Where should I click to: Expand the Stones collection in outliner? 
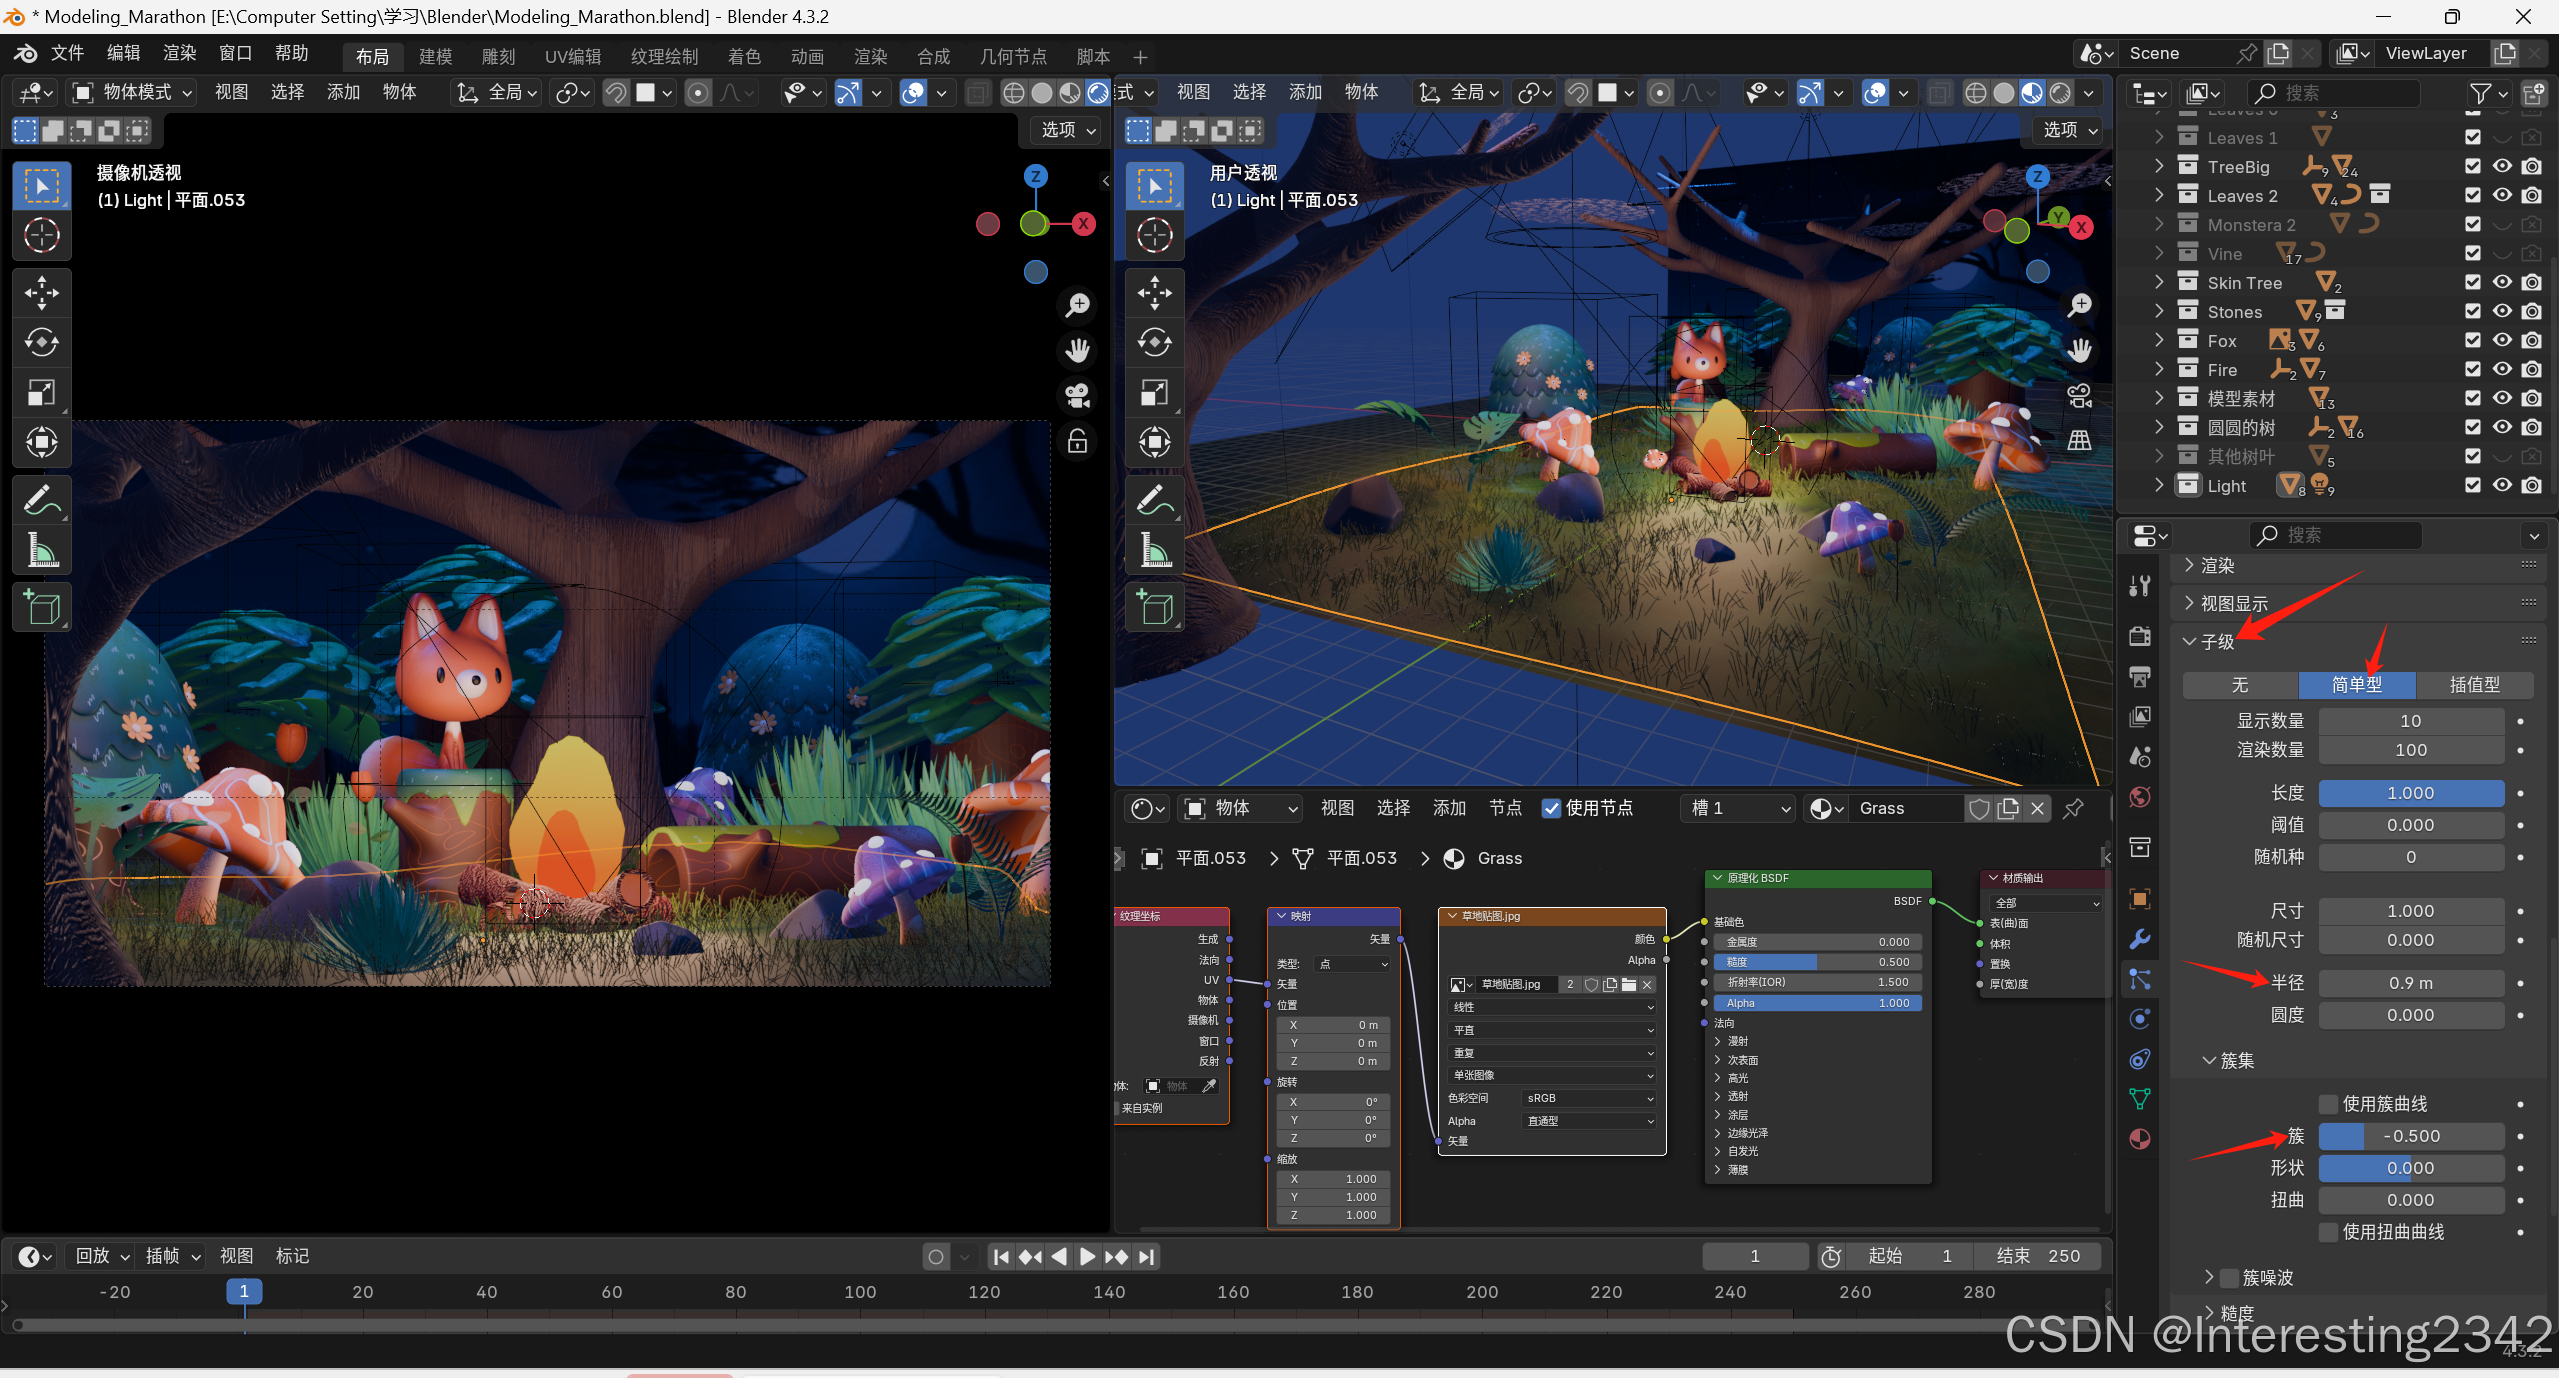point(2159,312)
